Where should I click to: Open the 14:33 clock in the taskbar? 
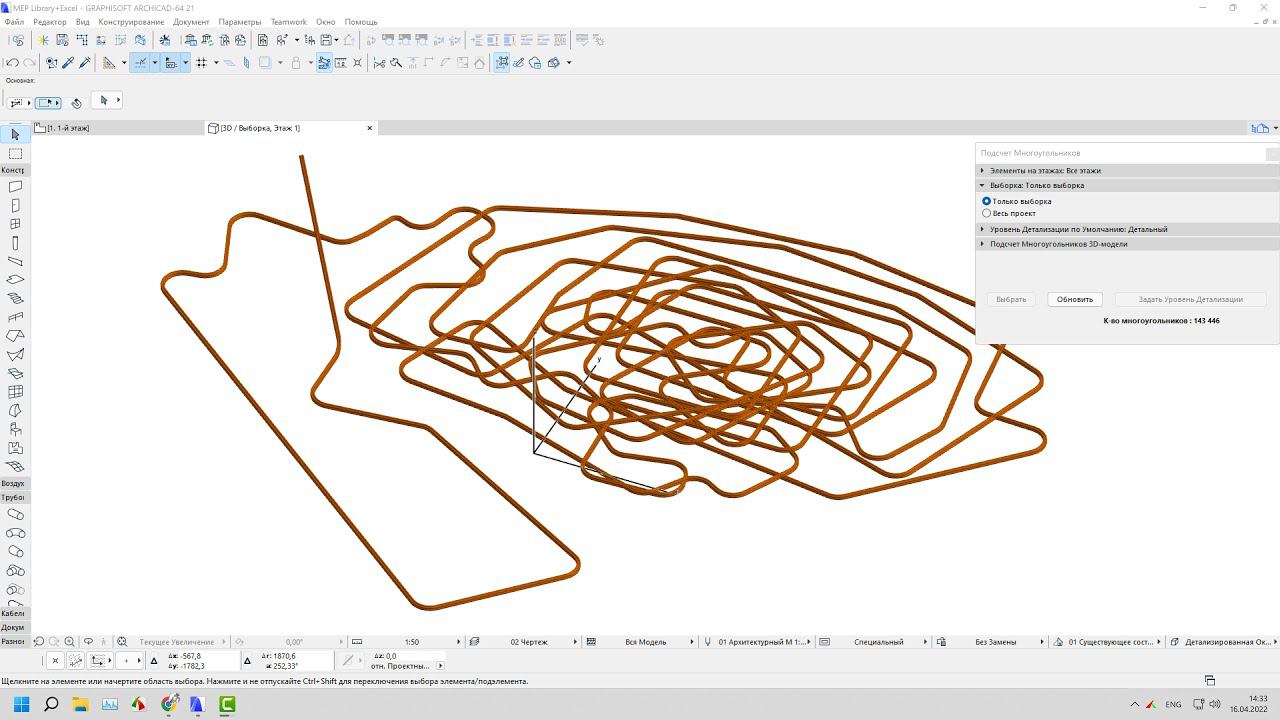click(x=1249, y=704)
